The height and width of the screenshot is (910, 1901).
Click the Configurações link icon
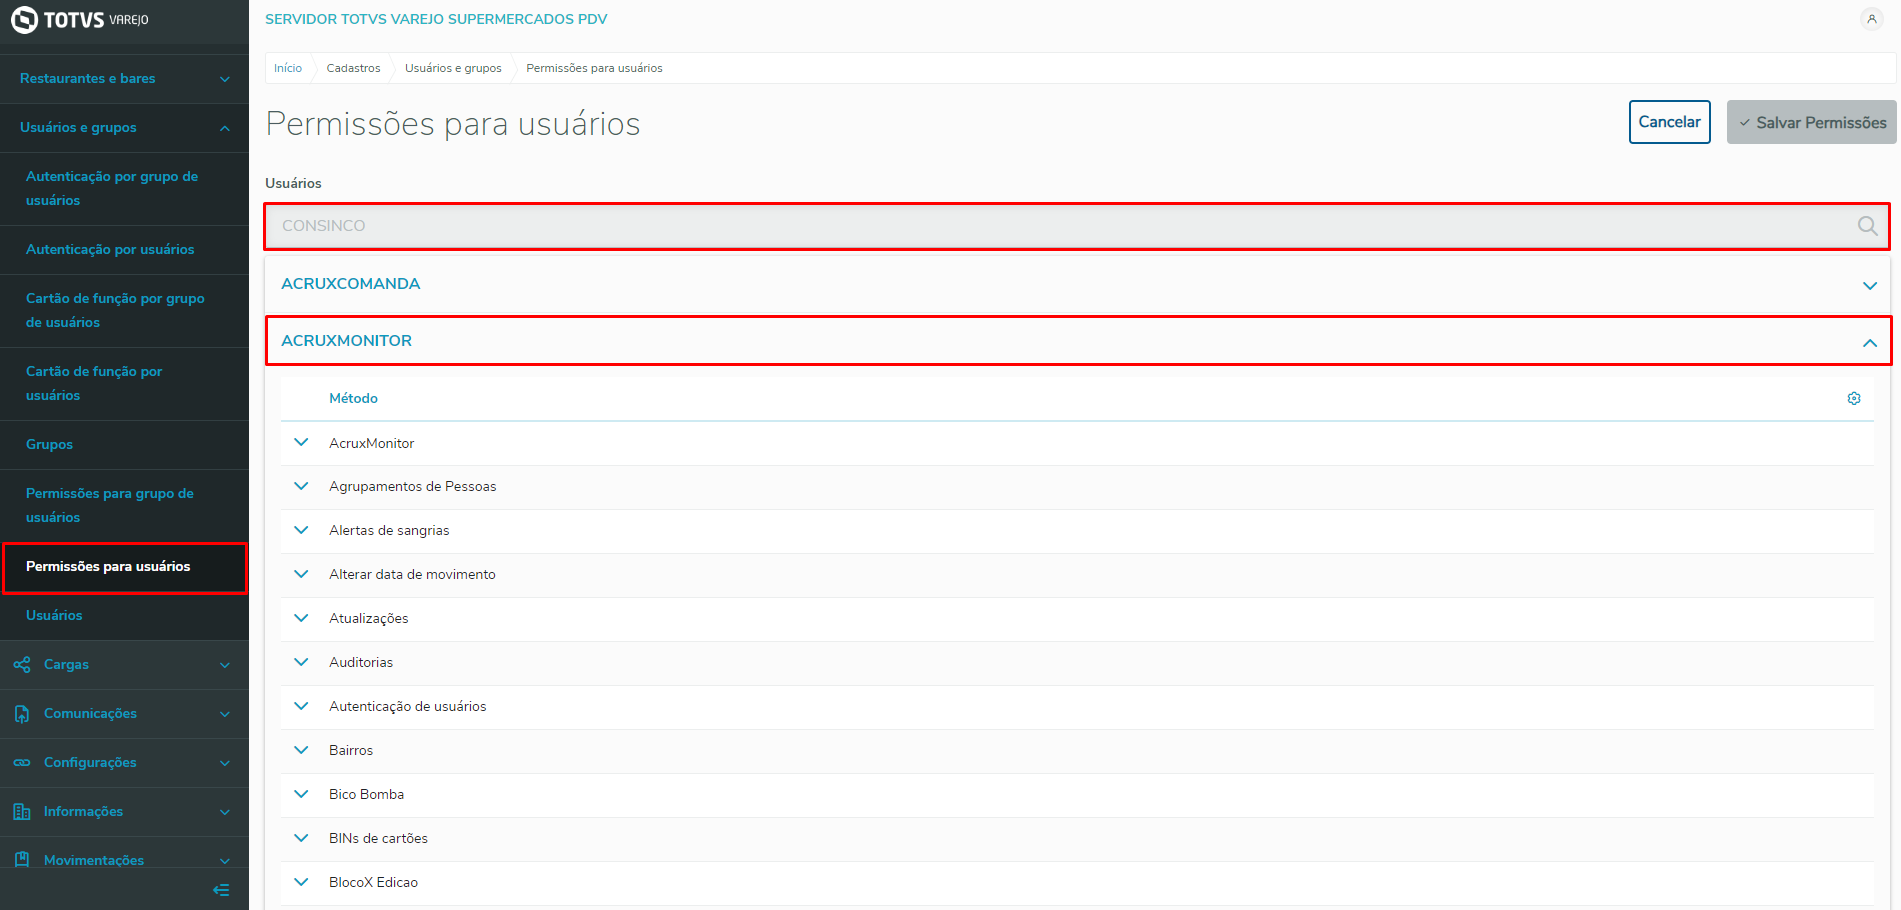click(22, 762)
